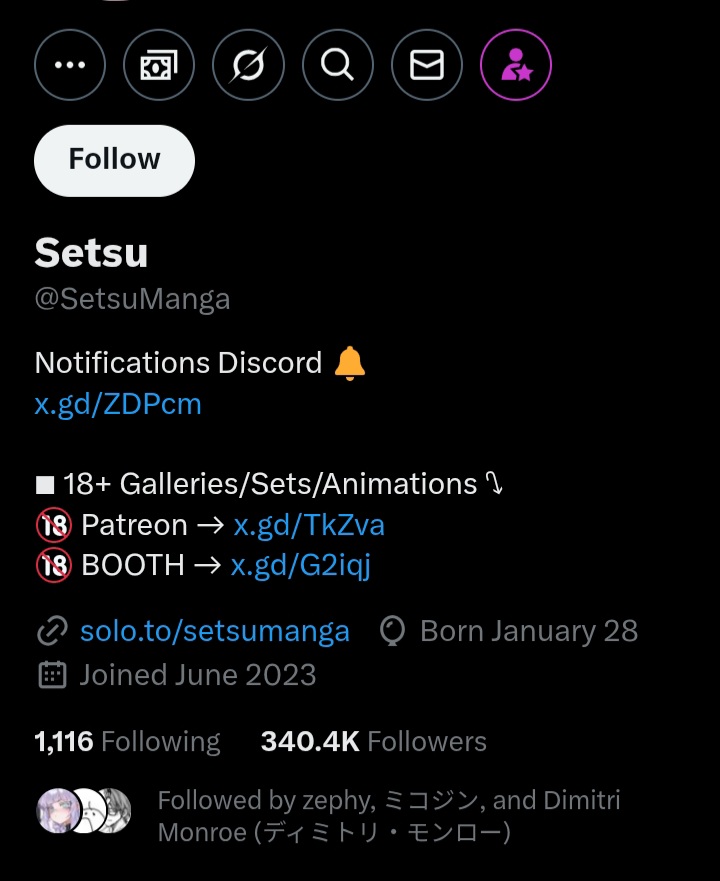Visit the solo.to/setsumanga website link
This screenshot has width=720, height=881.
[215, 631]
